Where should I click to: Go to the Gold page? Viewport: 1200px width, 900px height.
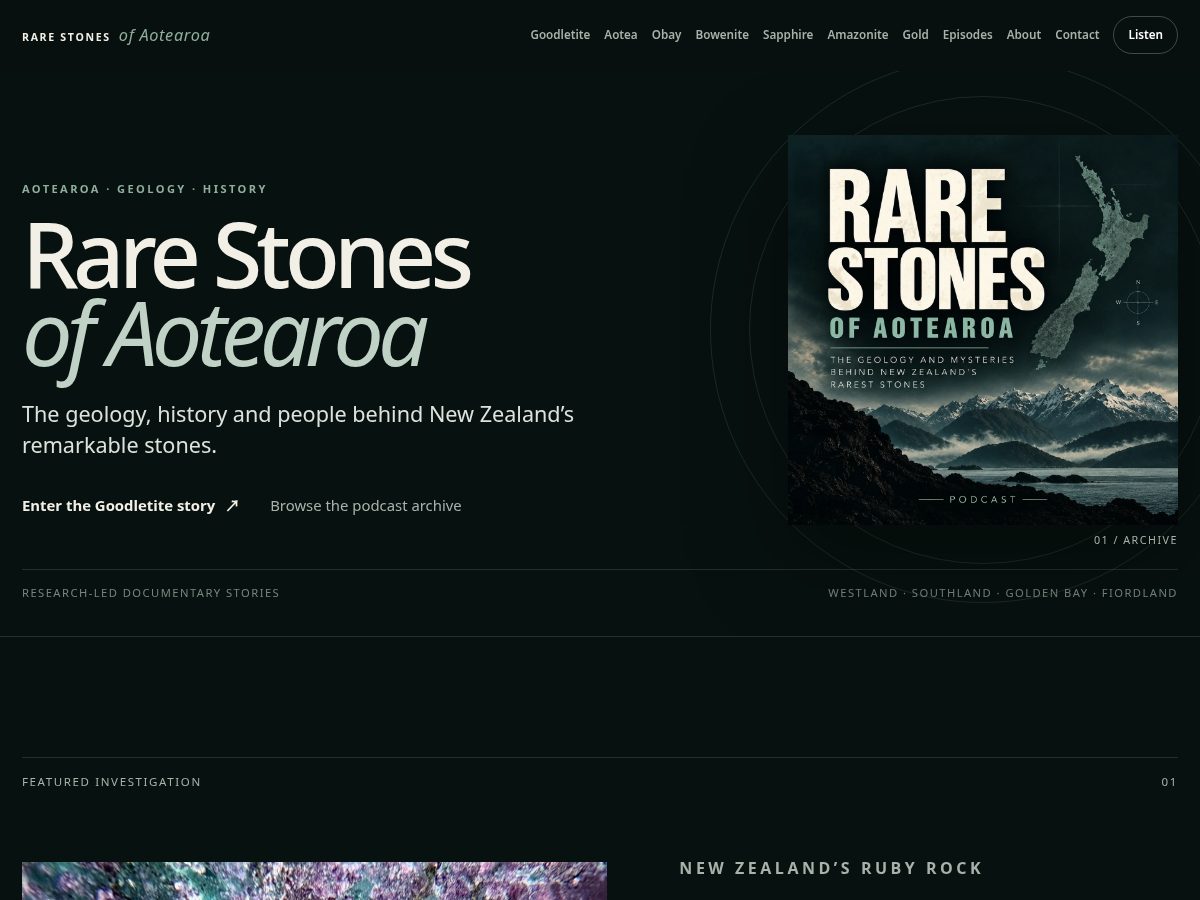click(x=916, y=35)
